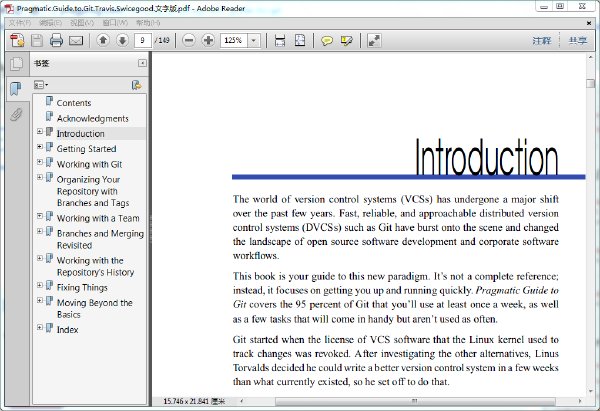This screenshot has width=600, height=411.
Task: Click the Create PDF online toolbar icon
Action: point(17,40)
